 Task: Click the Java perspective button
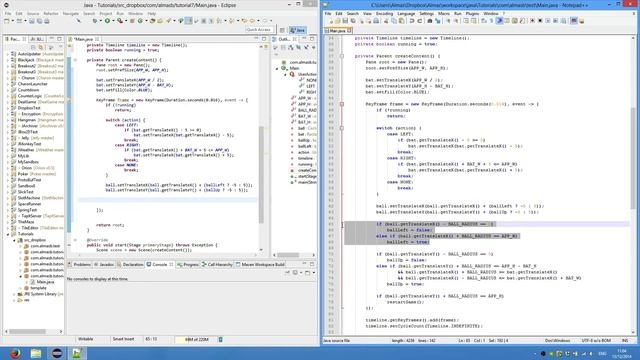(298, 30)
